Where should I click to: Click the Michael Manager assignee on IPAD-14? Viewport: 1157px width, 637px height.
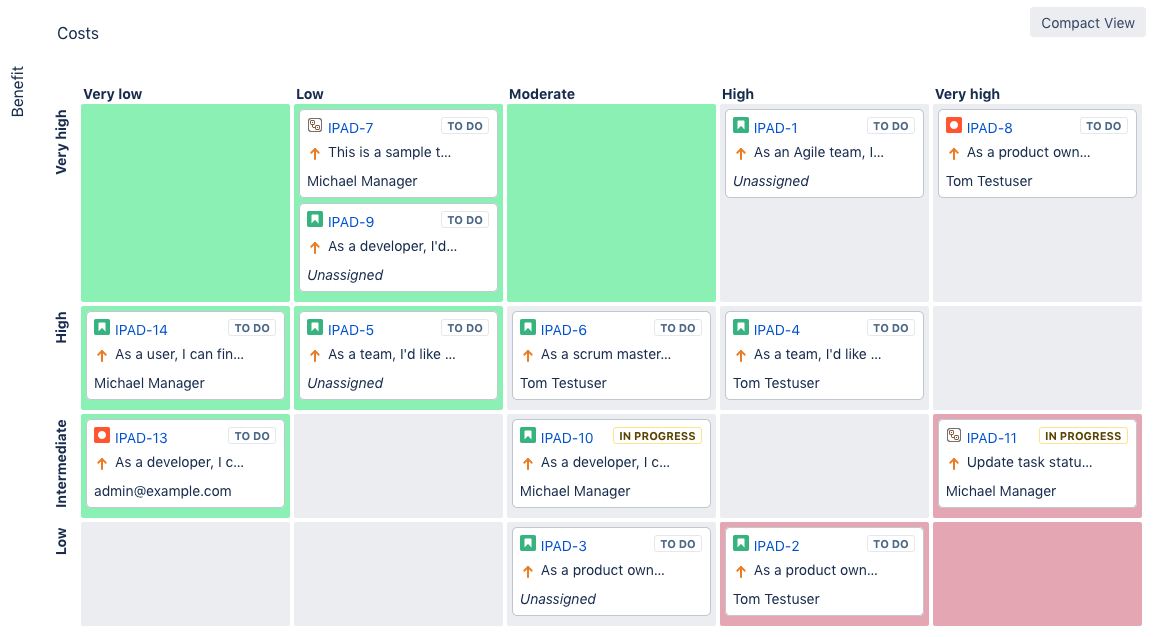149,383
